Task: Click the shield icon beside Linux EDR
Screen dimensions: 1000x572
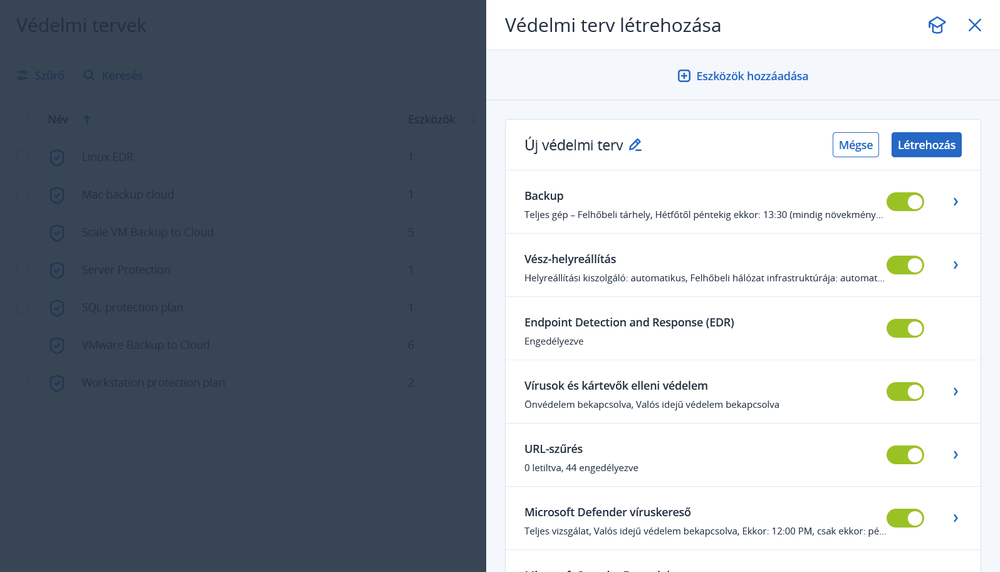Action: pyautogui.click(x=57, y=157)
